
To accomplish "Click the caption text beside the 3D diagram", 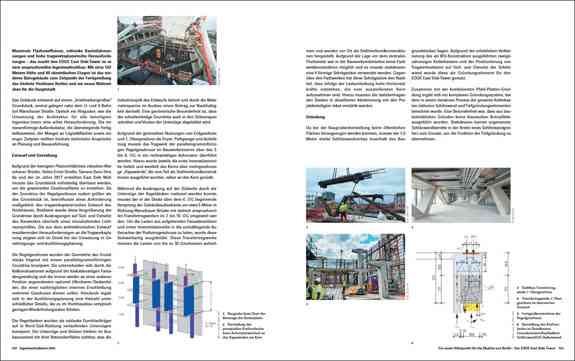I will tap(244, 325).
